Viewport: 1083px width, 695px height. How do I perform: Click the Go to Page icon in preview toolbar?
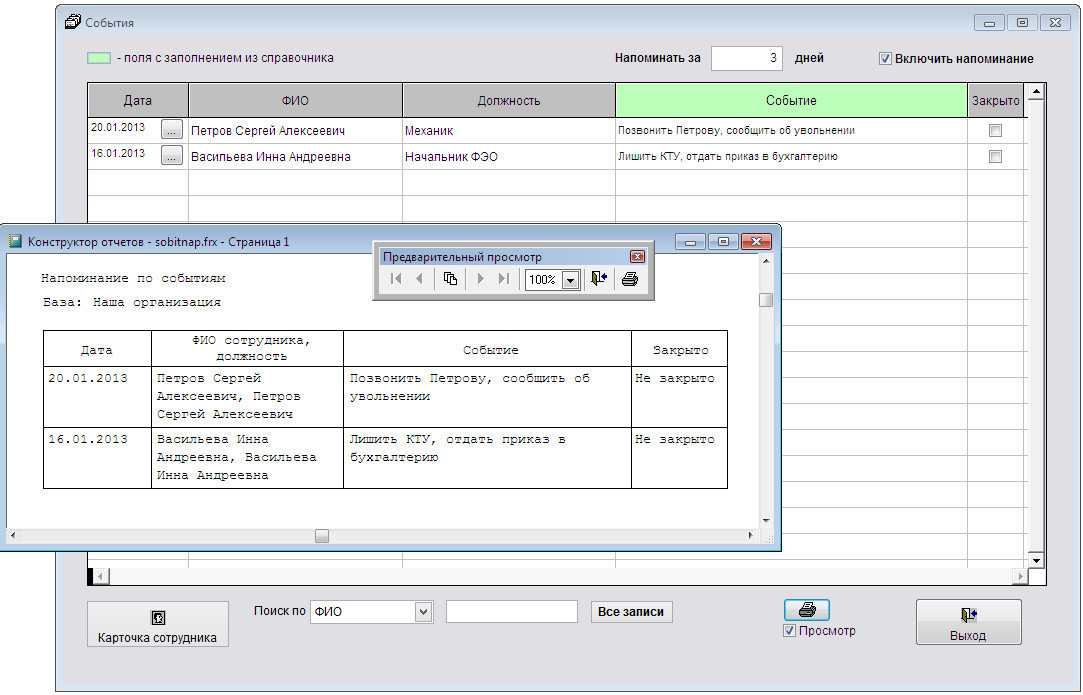click(x=450, y=280)
